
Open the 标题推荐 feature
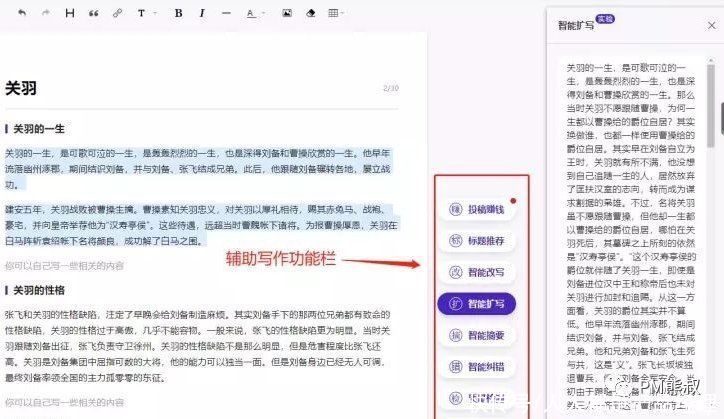[x=477, y=241]
